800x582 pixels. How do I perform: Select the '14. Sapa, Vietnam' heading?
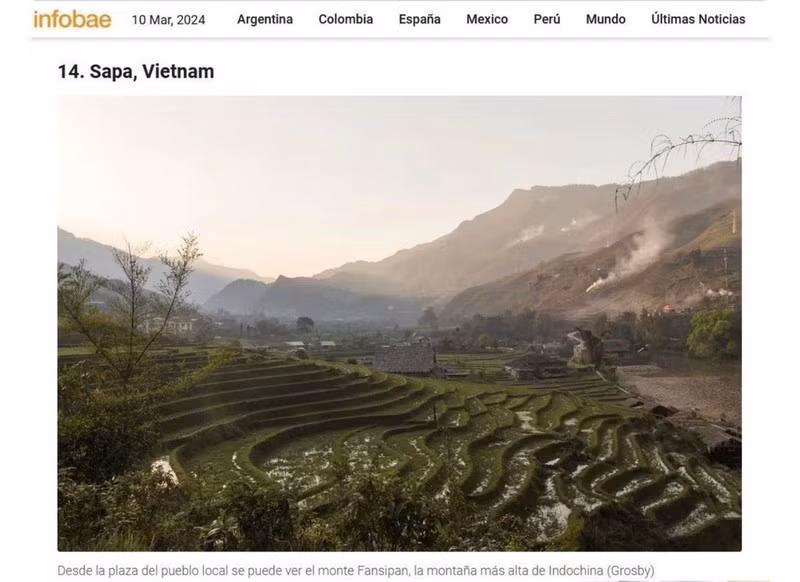pyautogui.click(x=136, y=71)
